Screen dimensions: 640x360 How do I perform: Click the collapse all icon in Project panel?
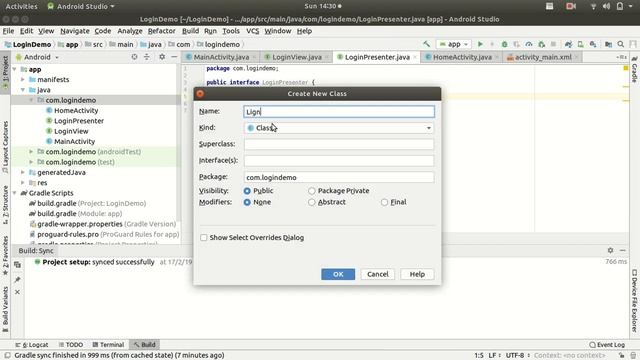tap(147, 57)
